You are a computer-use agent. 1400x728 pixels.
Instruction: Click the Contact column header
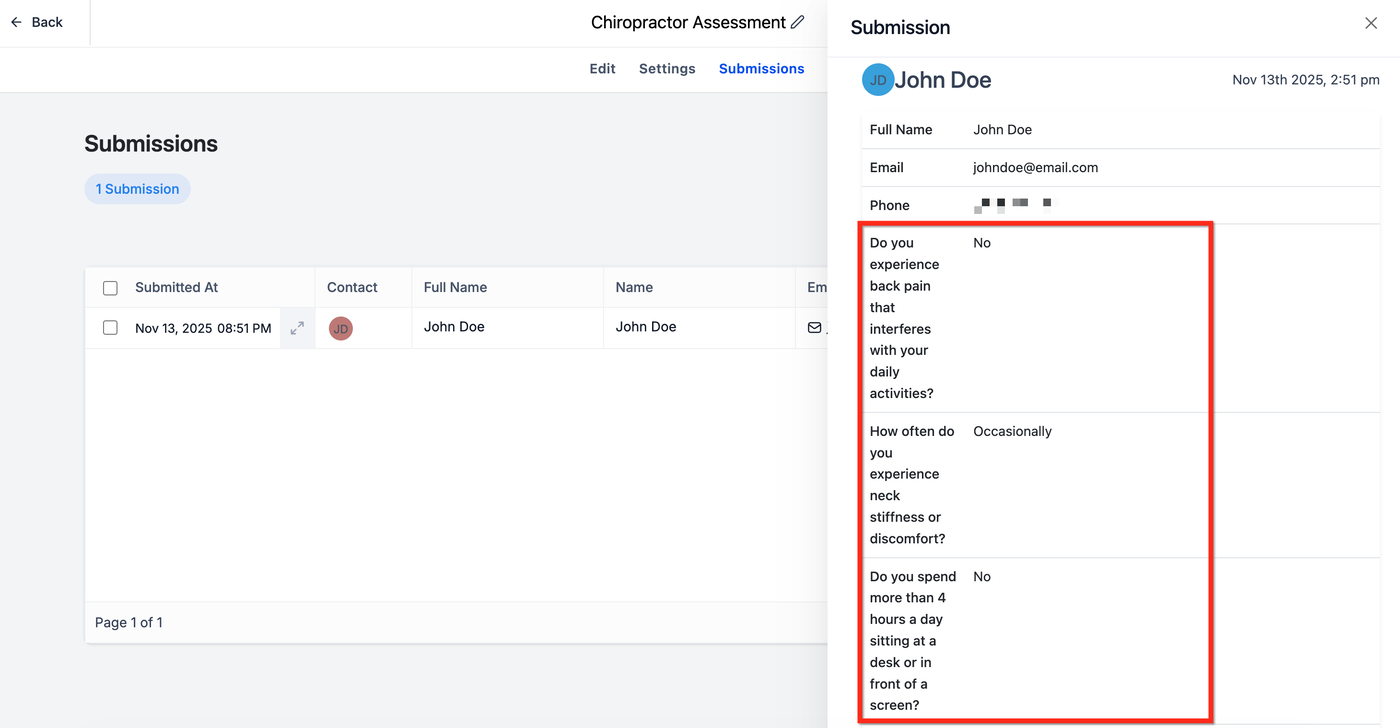coord(352,287)
